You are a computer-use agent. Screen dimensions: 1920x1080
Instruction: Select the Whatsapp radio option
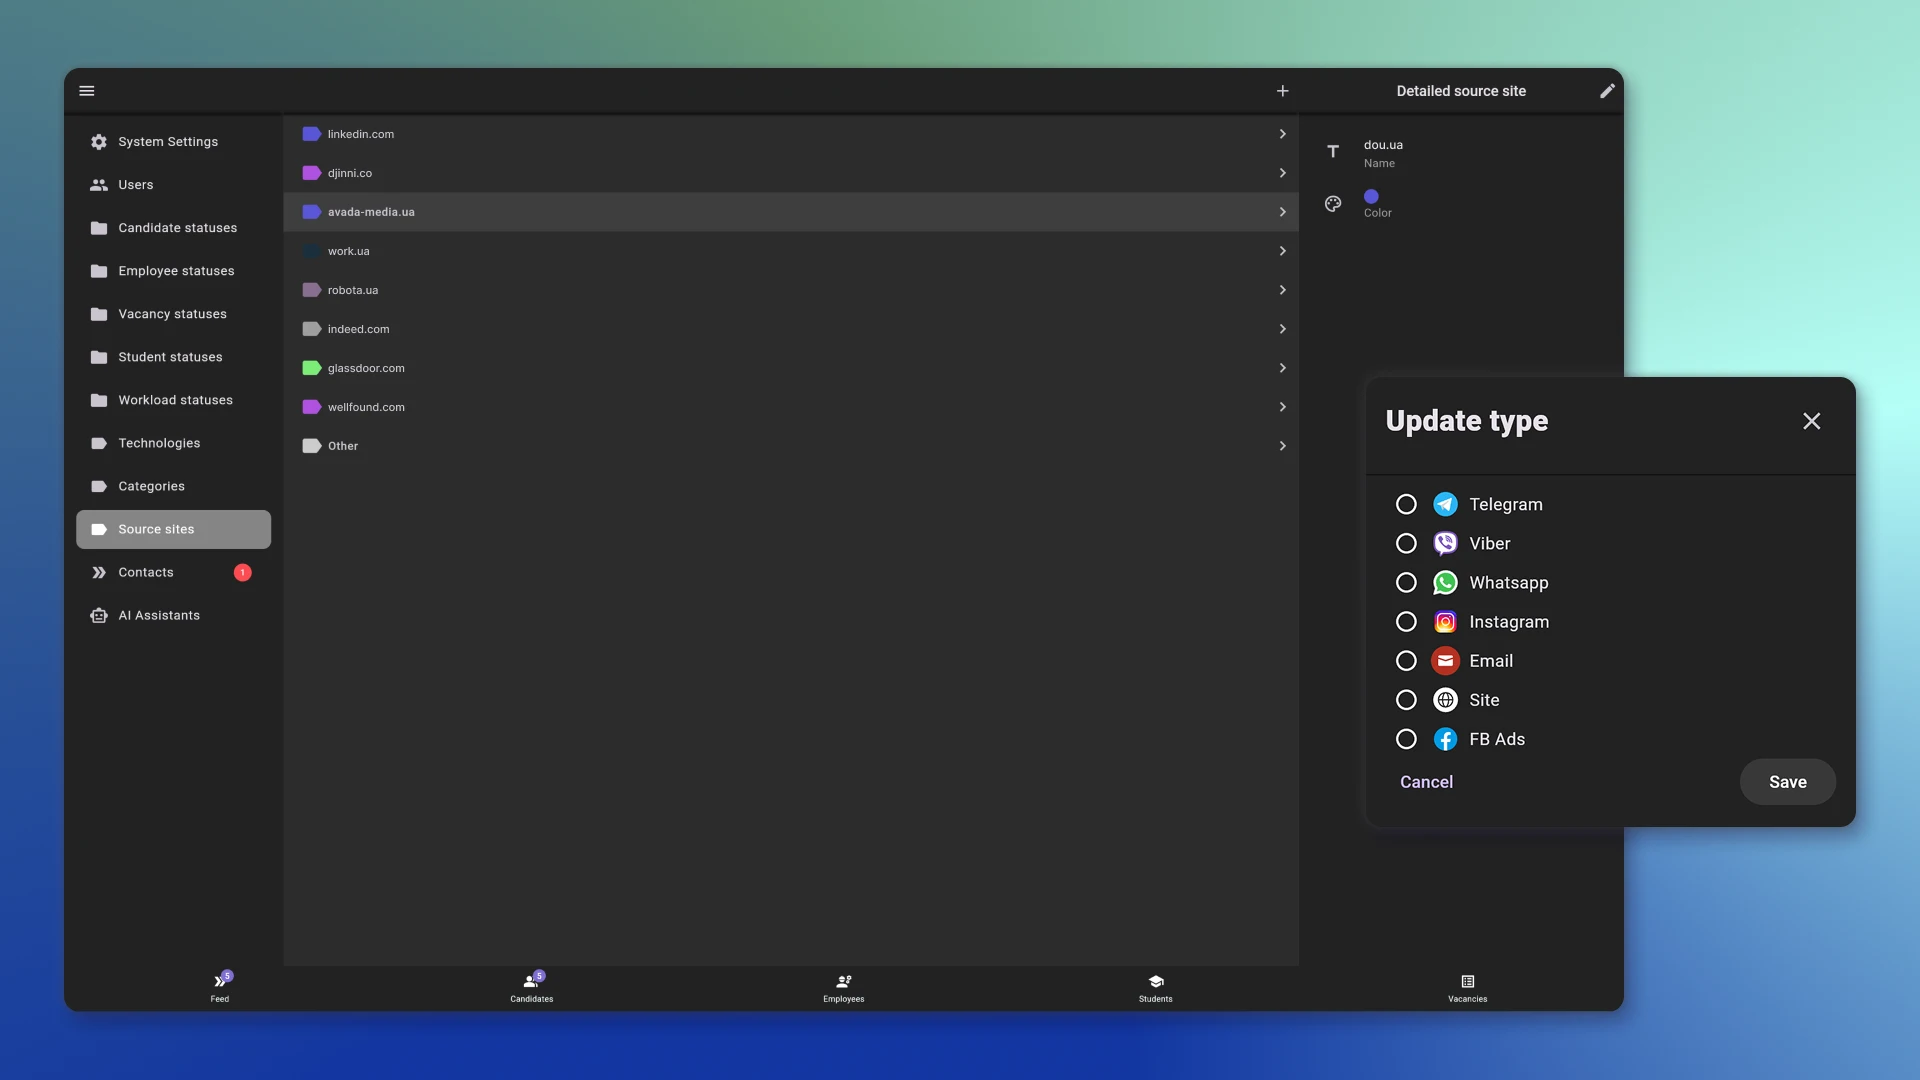1406,582
